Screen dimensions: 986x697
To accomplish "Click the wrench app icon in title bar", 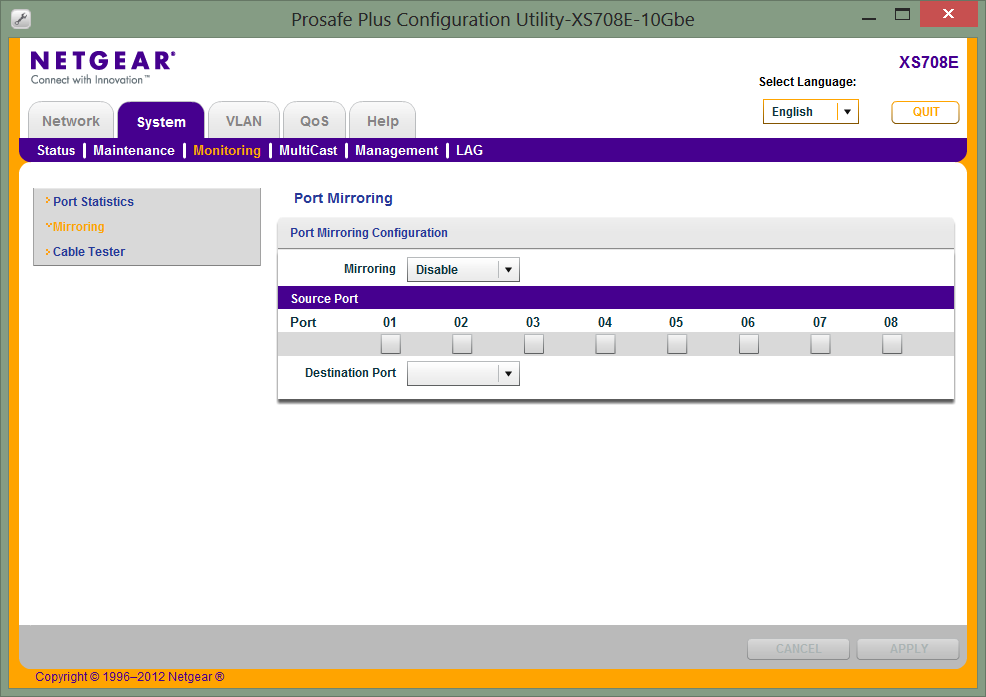I will (x=21, y=19).
